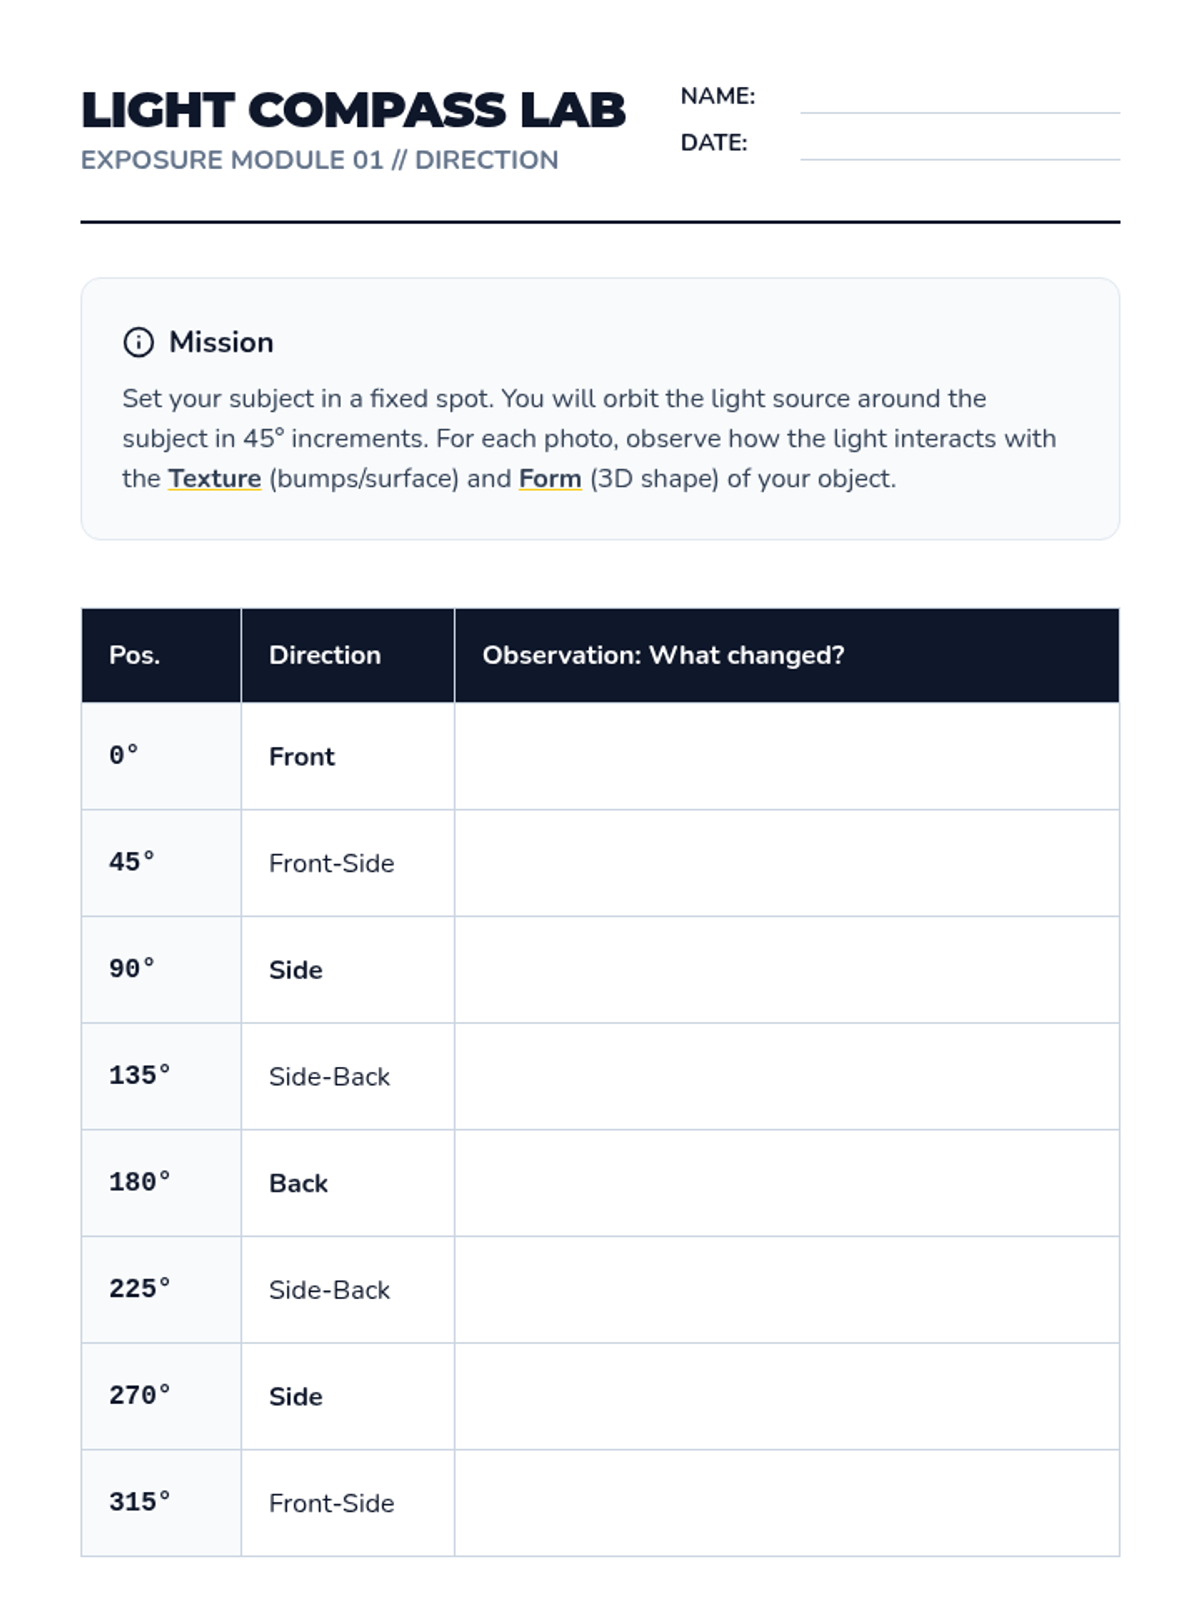Click the Observation: What changed? header
1200x1600 pixels.
663,655
